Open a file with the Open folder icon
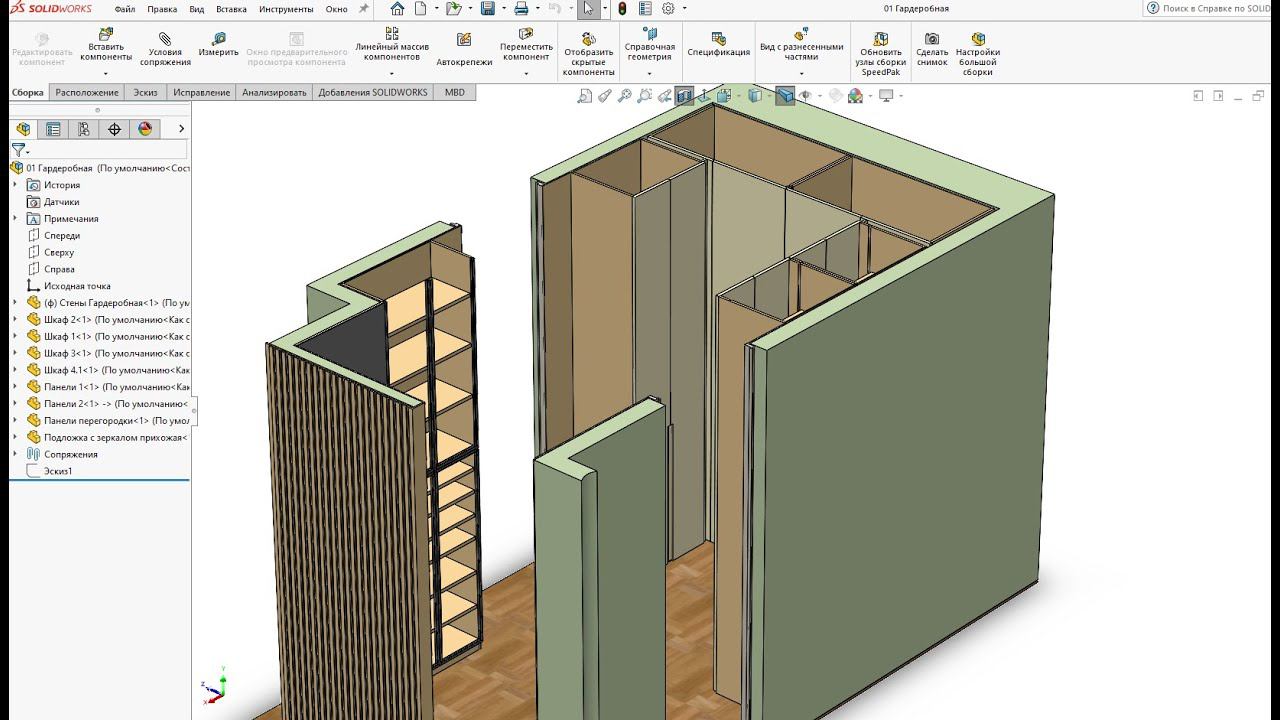 (454, 9)
